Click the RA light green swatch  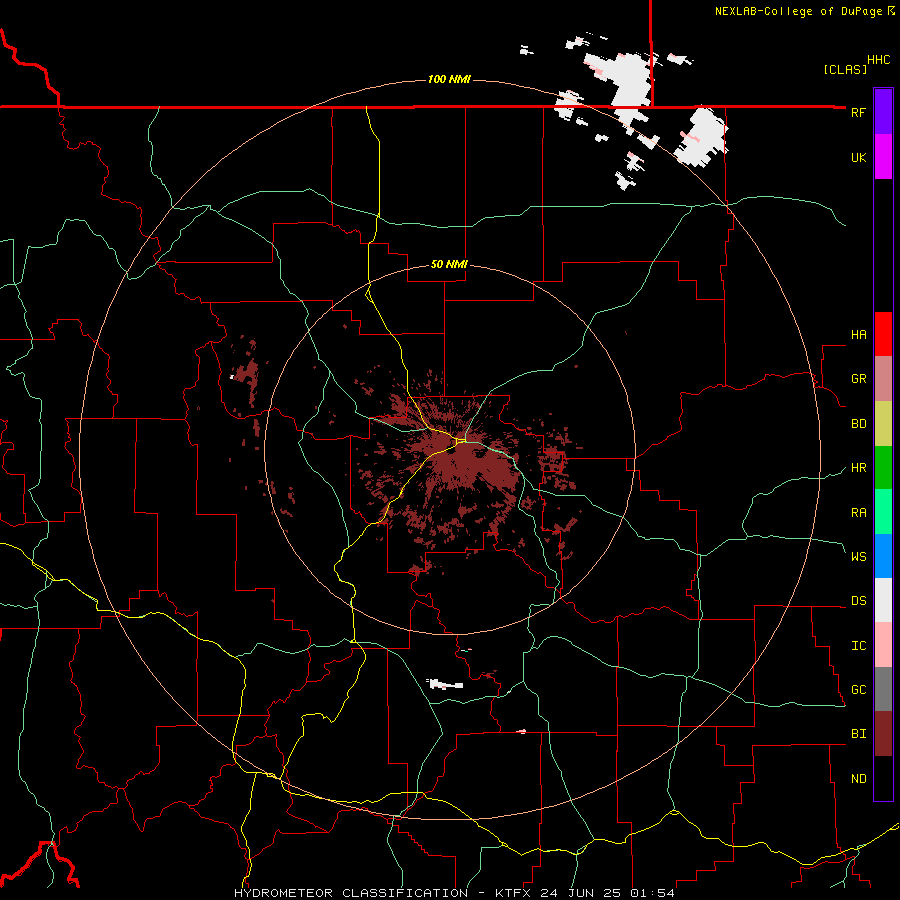883,511
